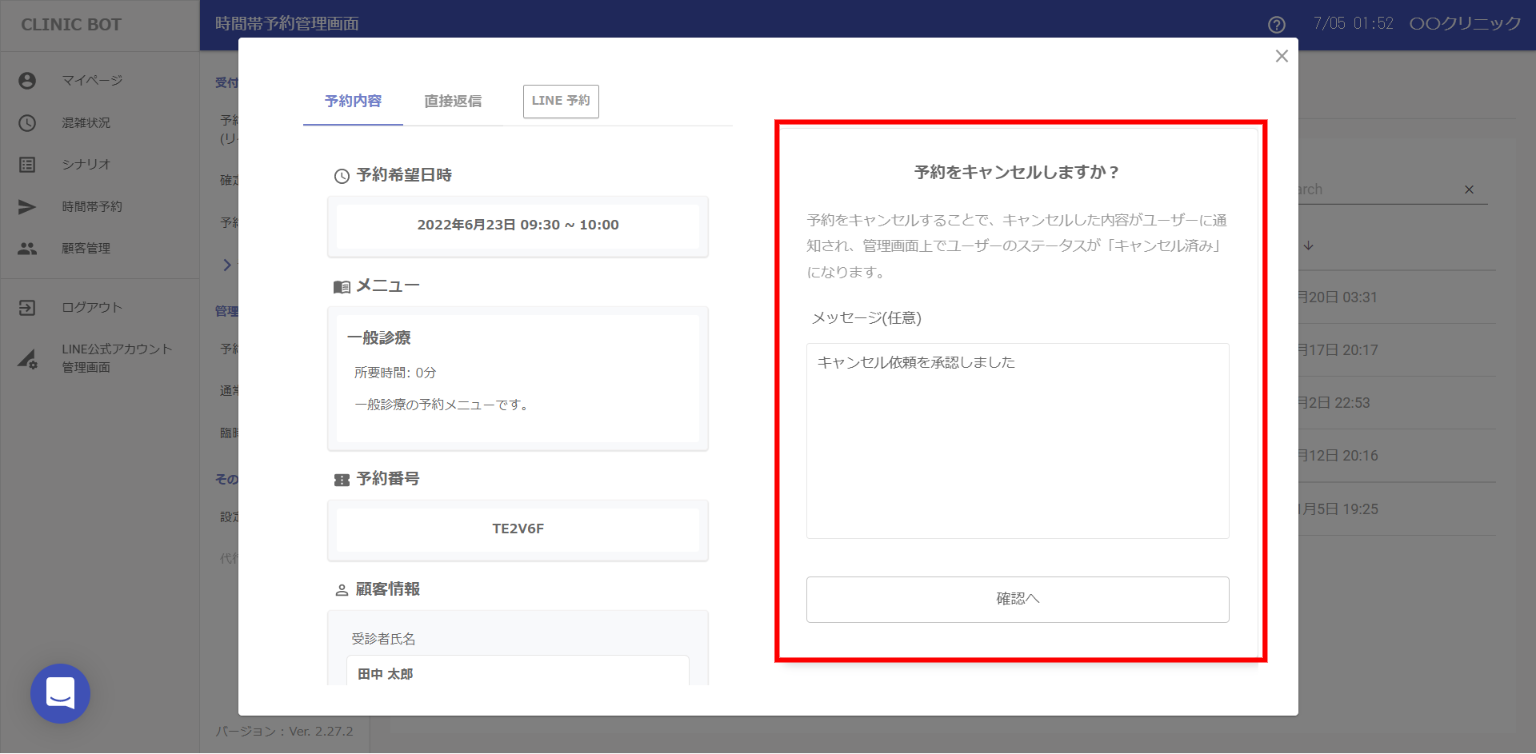
Task: Clear the search field with X icon
Action: point(1469,190)
